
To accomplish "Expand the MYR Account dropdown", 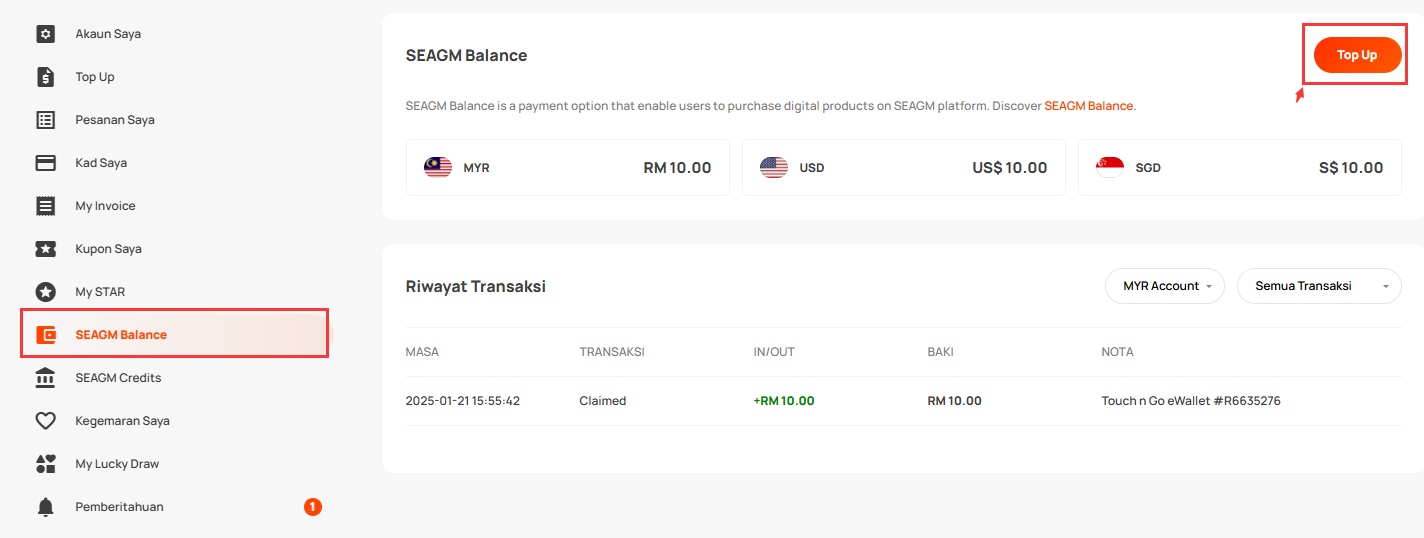I will tap(1165, 286).
